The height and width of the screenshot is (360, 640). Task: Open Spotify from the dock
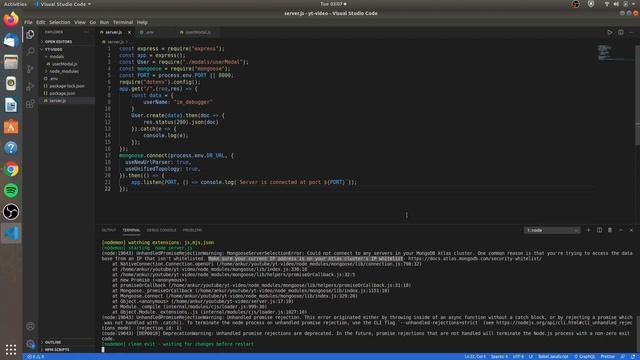[11, 191]
